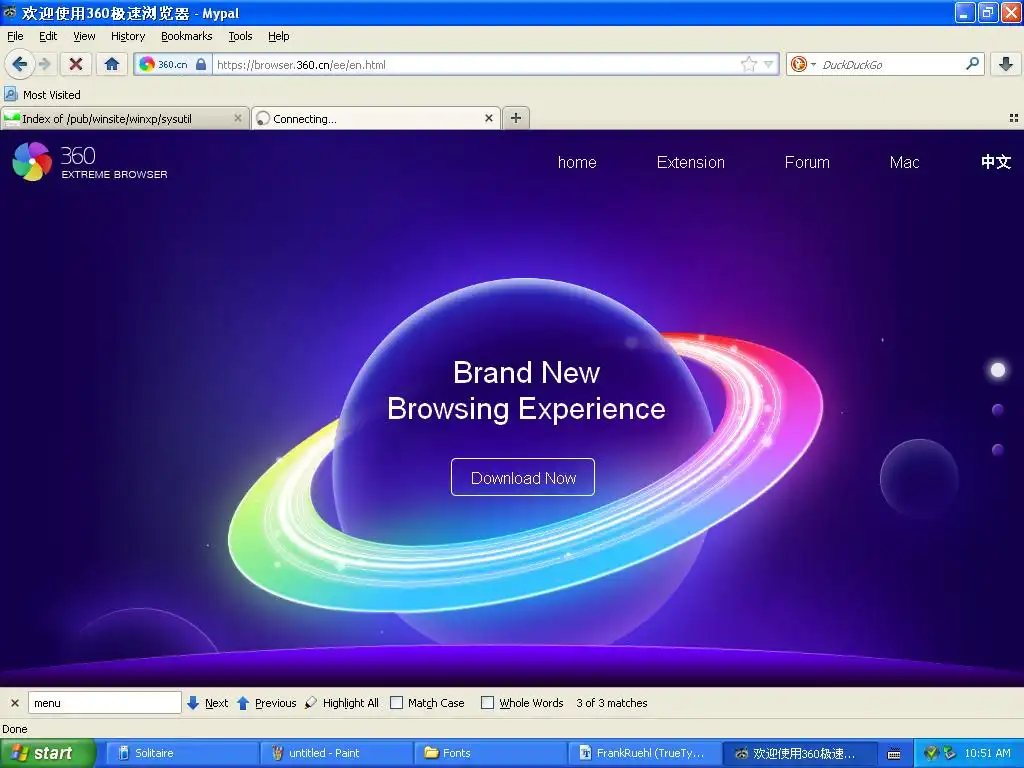Select the third slide indicator dot
Image resolution: width=1024 pixels, height=768 pixels.
coord(997,450)
